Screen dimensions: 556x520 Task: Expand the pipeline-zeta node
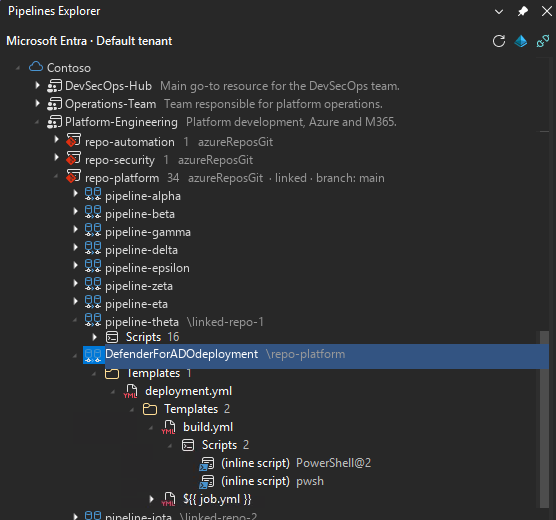tap(76, 283)
